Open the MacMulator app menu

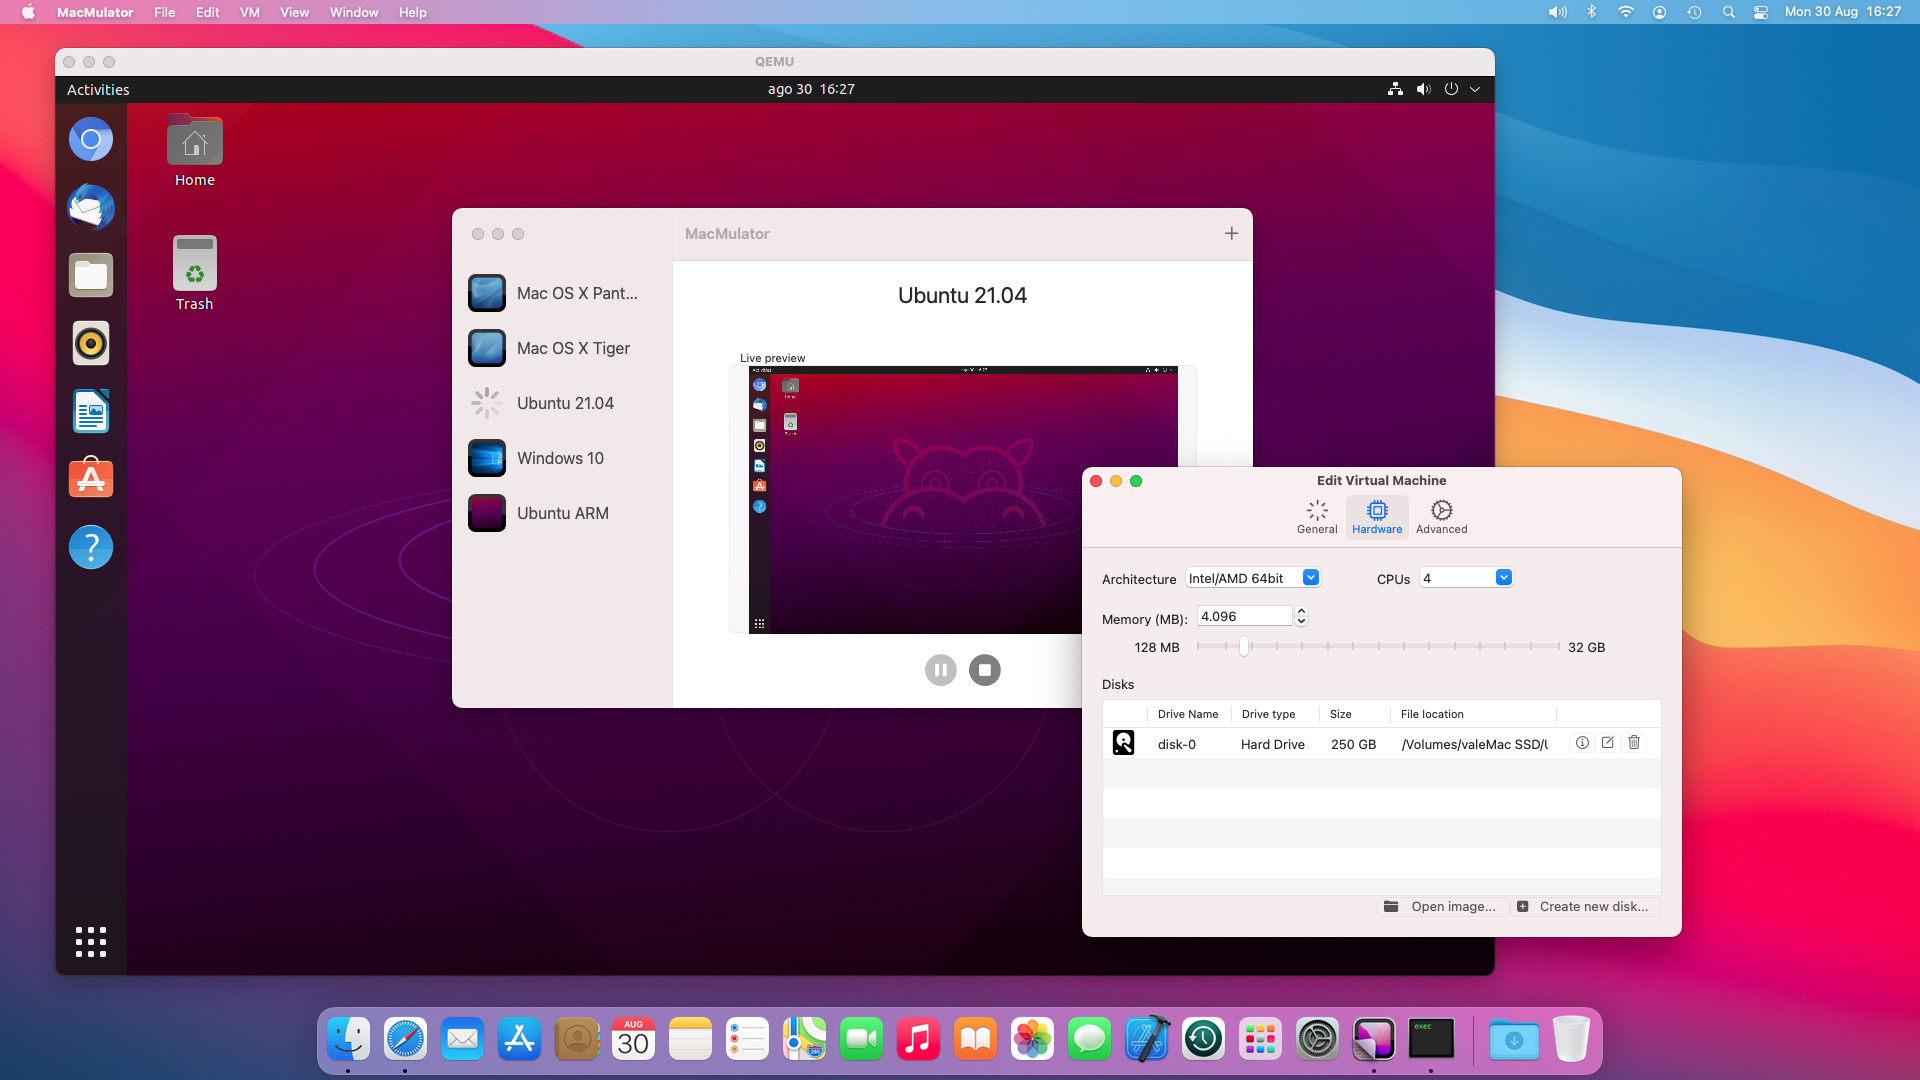click(95, 12)
